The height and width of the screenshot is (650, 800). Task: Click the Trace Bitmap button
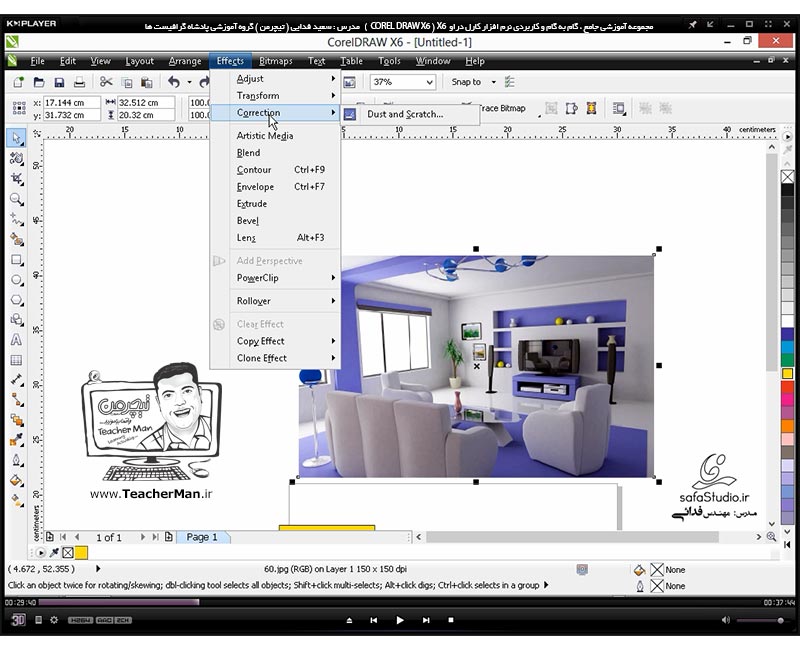click(502, 108)
